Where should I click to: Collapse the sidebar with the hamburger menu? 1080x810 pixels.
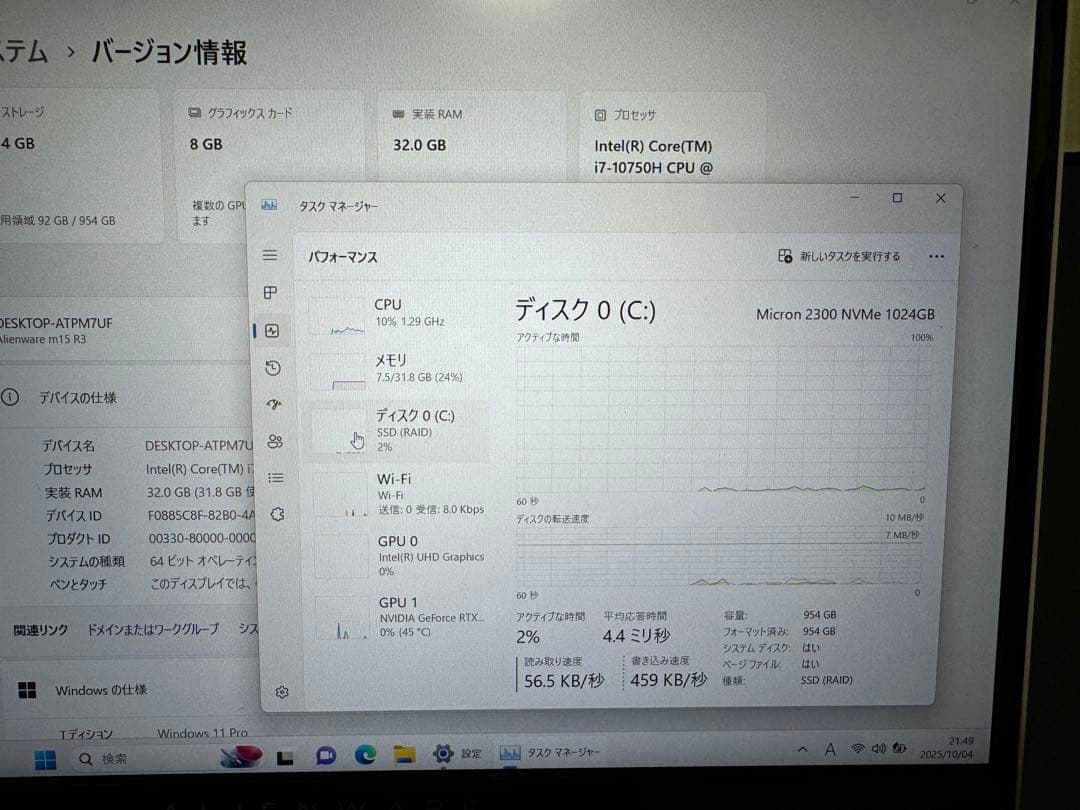(269, 255)
